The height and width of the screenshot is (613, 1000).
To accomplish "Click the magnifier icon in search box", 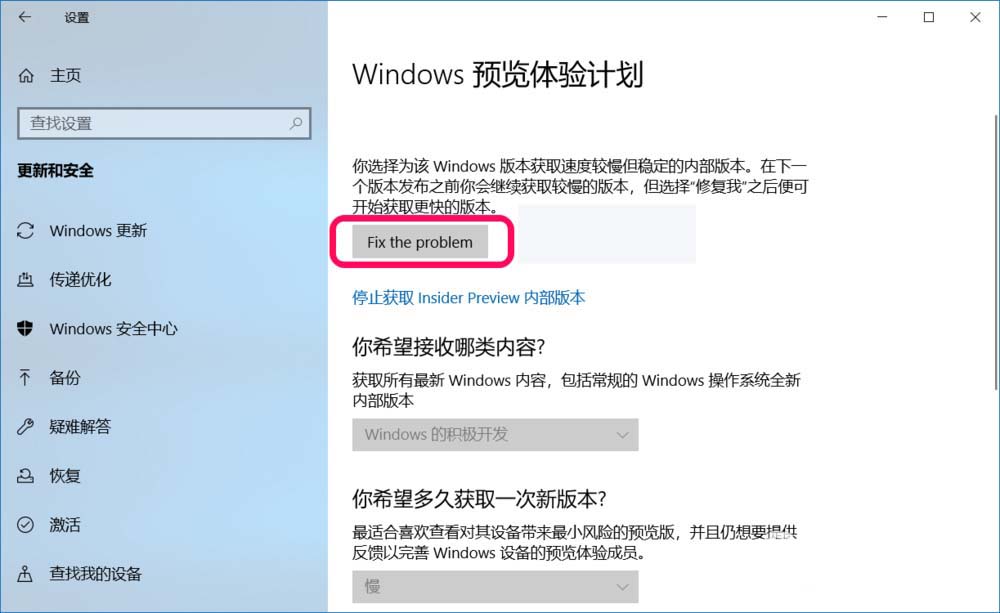I will (x=295, y=123).
